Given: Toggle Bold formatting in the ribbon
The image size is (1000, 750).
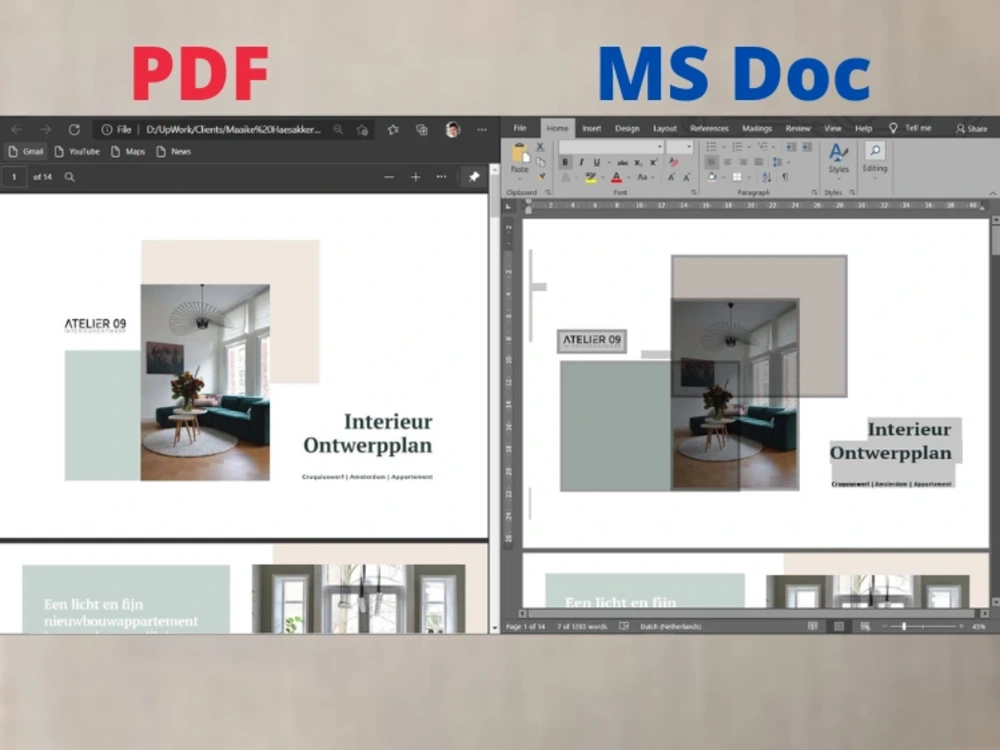Looking at the screenshot, I should coord(565,162).
